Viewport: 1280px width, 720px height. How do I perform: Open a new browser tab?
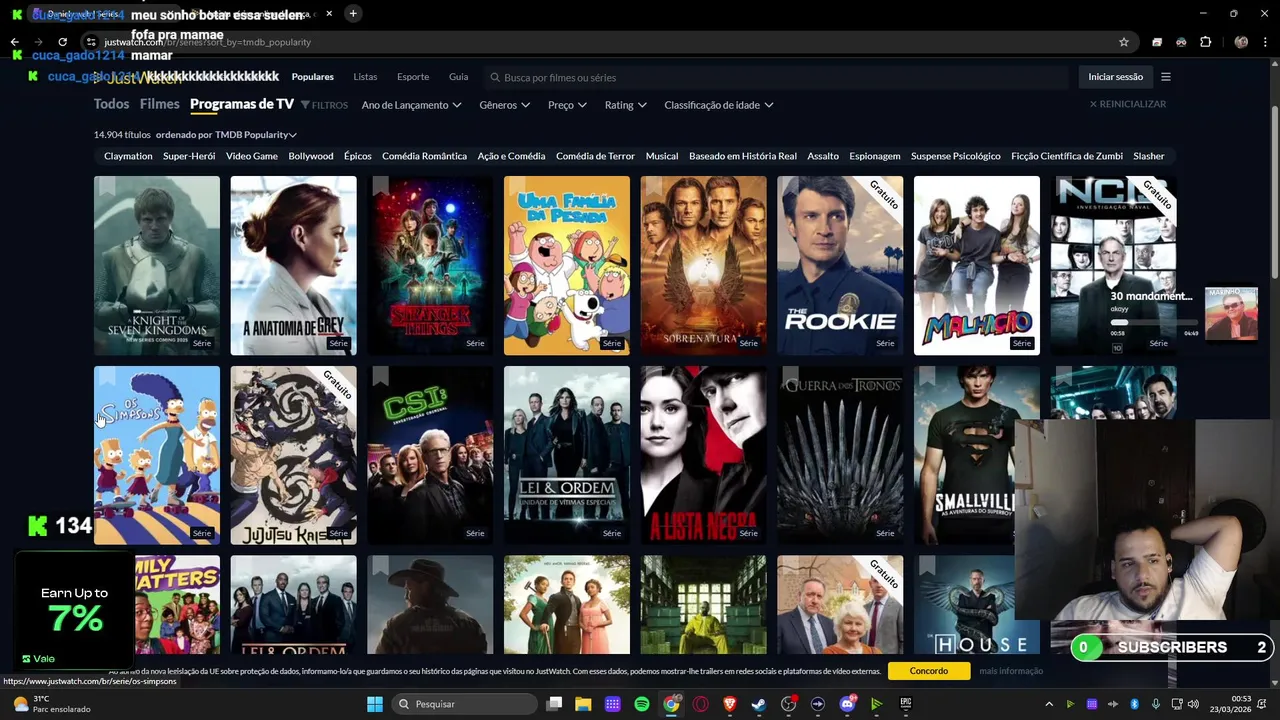pos(353,13)
